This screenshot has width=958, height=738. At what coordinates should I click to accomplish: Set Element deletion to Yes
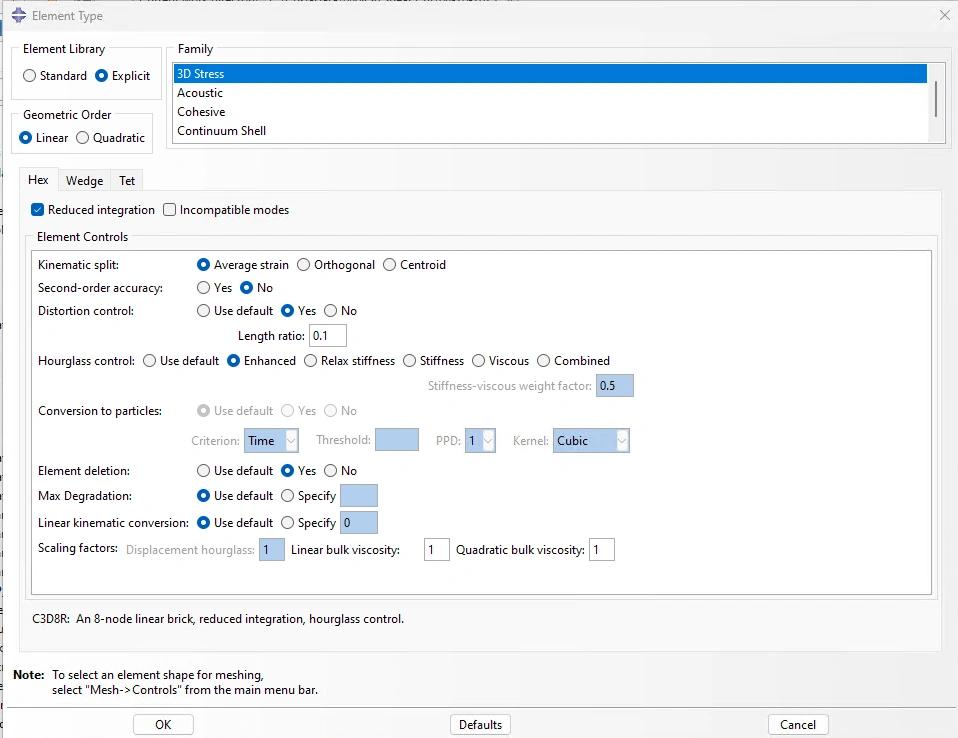pyautogui.click(x=287, y=471)
